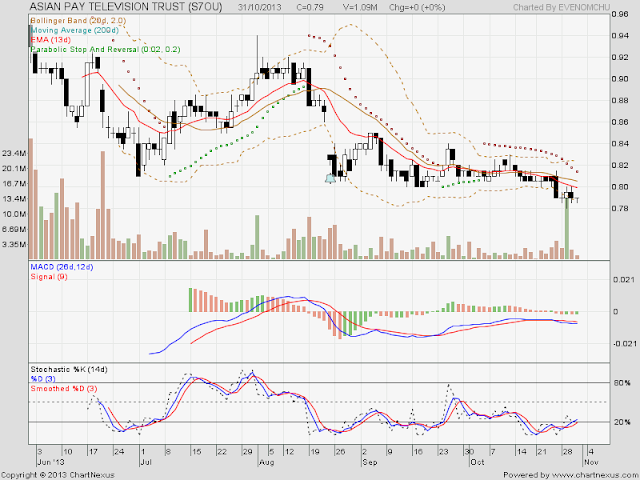Image resolution: width=640 pixels, height=480 pixels.
Task: Click the Sep month label
Action: pyautogui.click(x=369, y=462)
